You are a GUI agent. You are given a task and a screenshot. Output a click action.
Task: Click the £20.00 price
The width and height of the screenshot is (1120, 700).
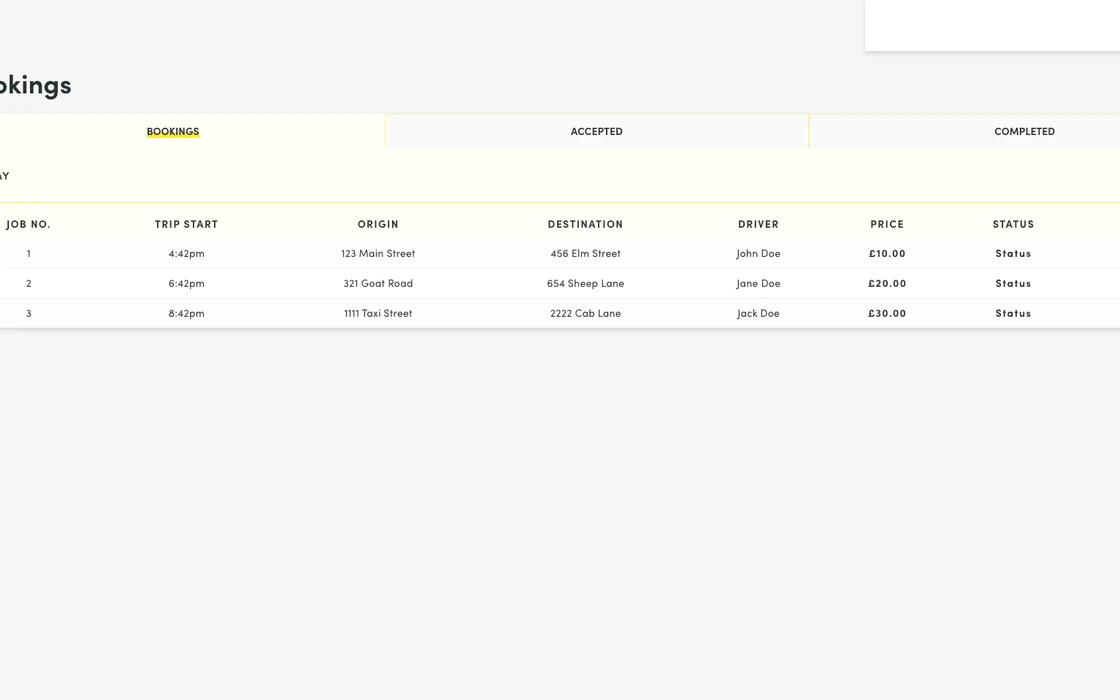(887, 284)
